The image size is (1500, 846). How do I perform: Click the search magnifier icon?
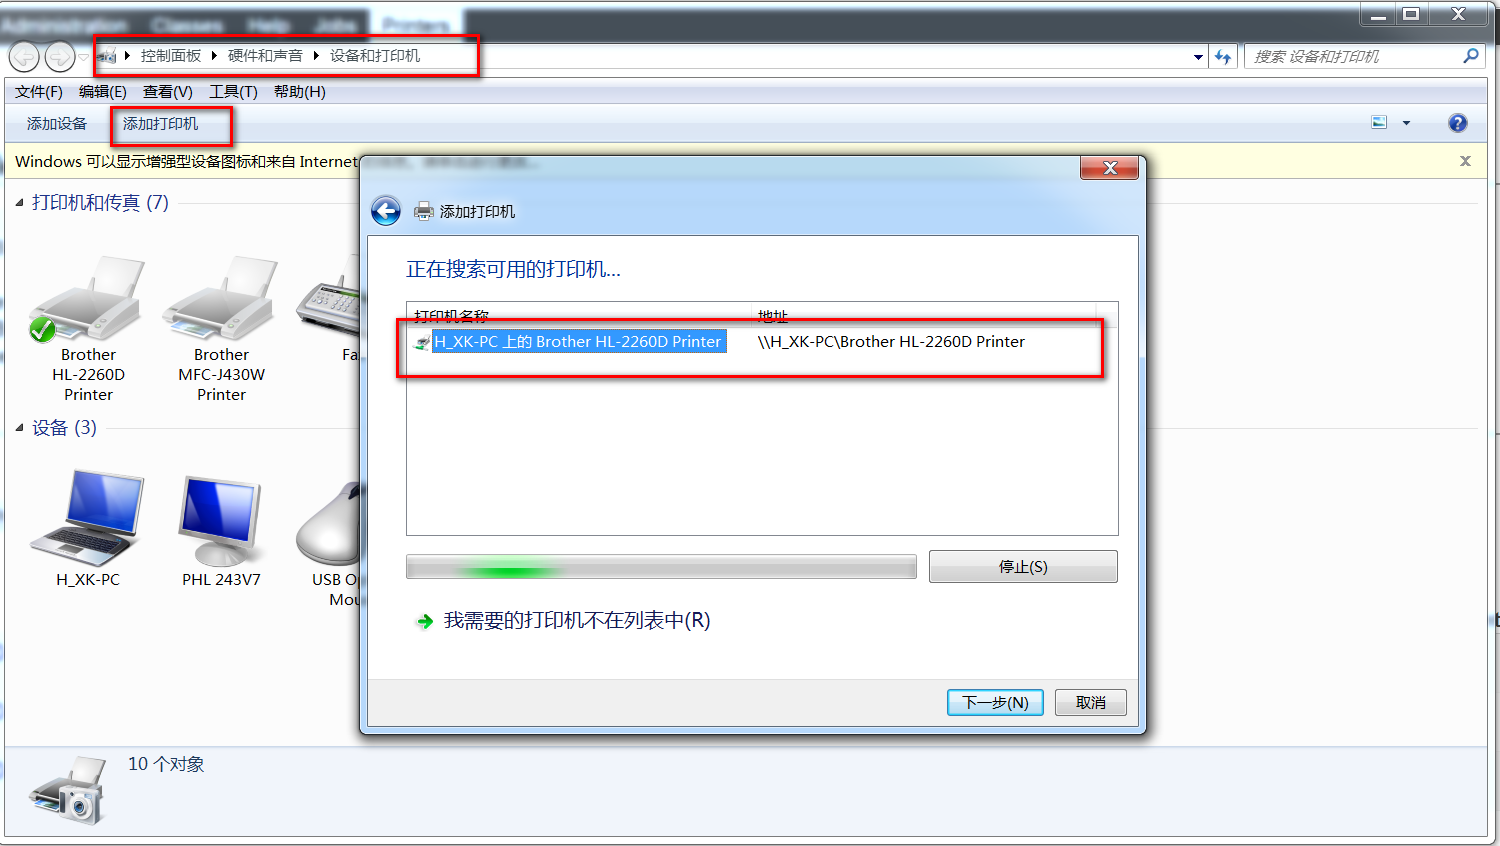pyautogui.click(x=1471, y=56)
